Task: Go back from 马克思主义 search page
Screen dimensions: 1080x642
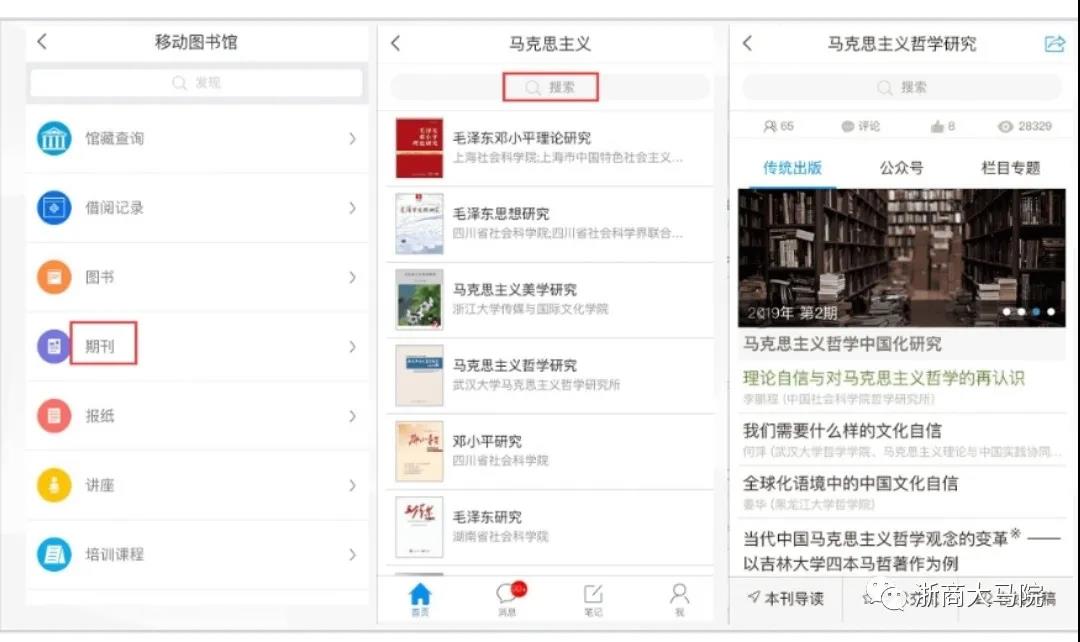Action: point(396,44)
